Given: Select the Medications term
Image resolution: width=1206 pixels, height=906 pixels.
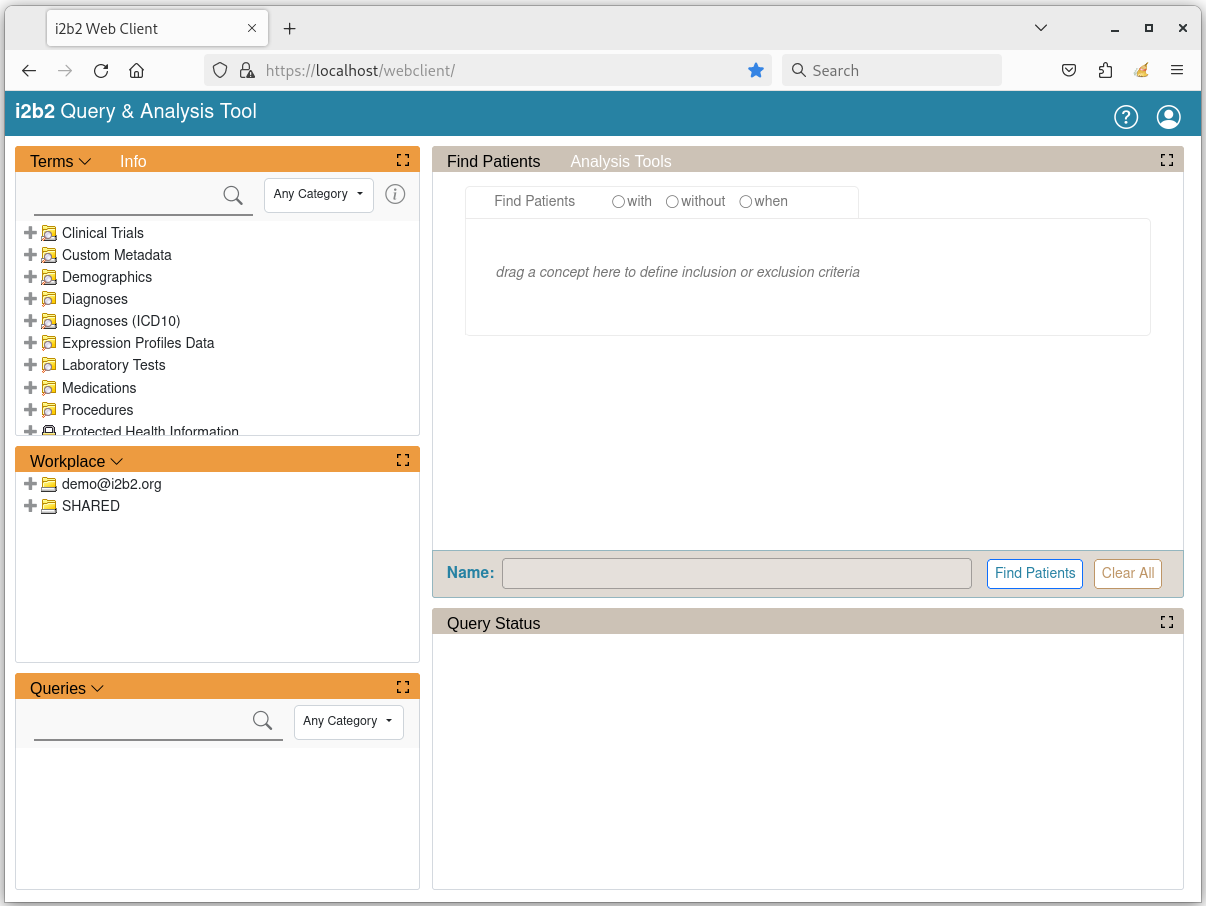Looking at the screenshot, I should (x=99, y=388).
